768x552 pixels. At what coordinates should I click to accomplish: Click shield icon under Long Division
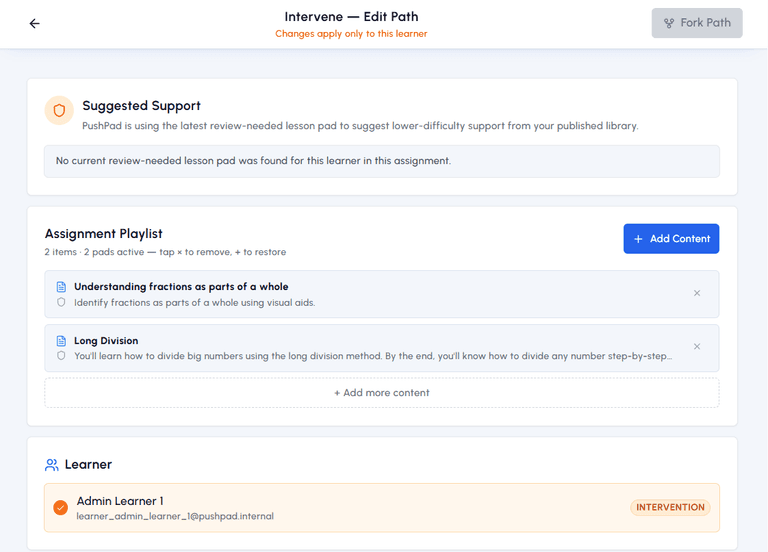[61, 356]
